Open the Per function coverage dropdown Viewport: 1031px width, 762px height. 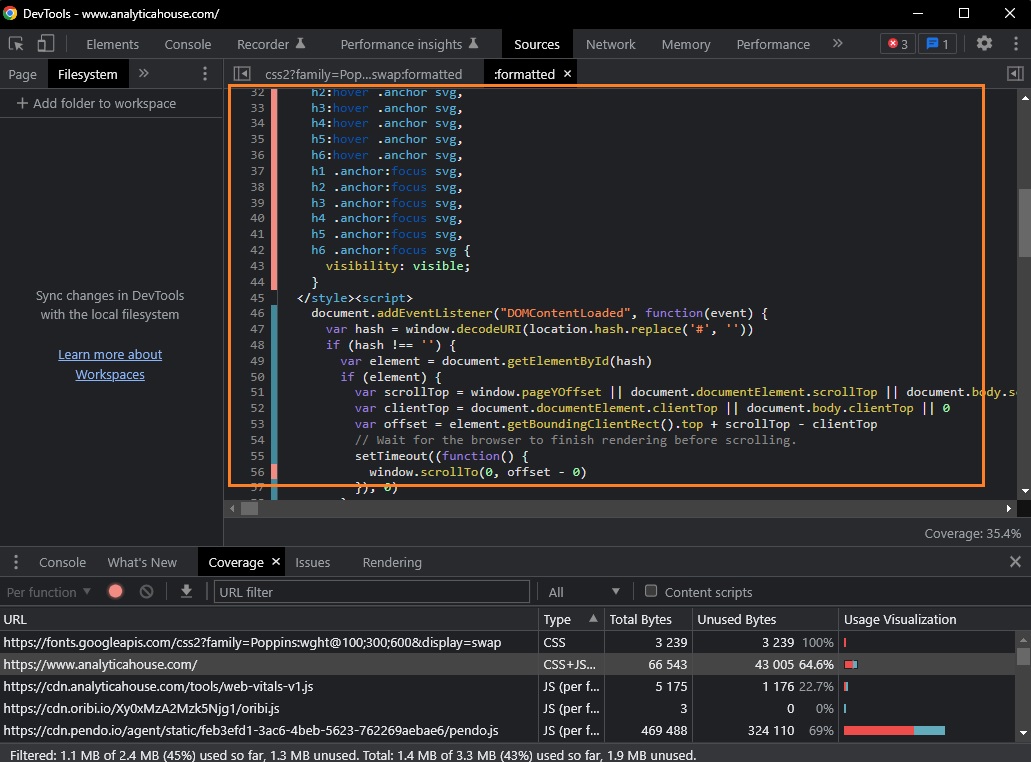(x=49, y=592)
